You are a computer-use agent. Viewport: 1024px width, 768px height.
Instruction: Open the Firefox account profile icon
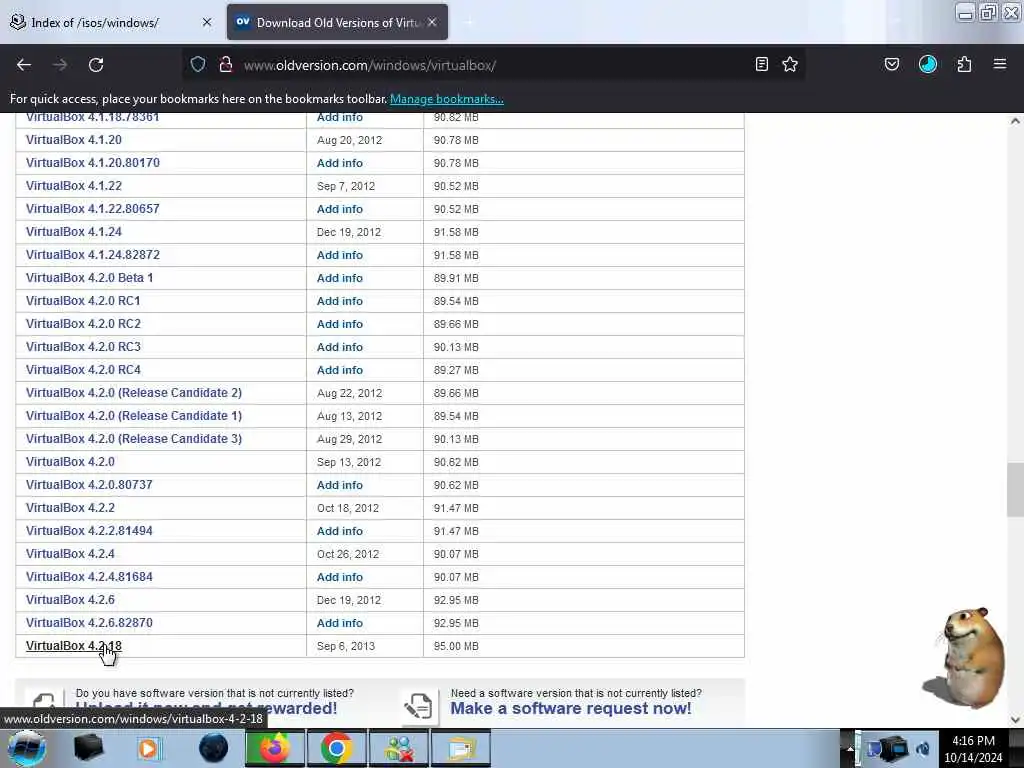(x=928, y=65)
